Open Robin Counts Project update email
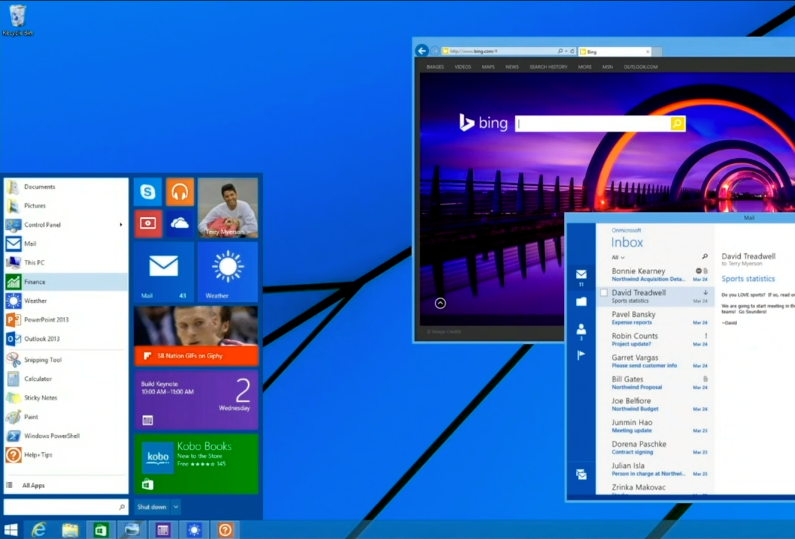 [655, 339]
